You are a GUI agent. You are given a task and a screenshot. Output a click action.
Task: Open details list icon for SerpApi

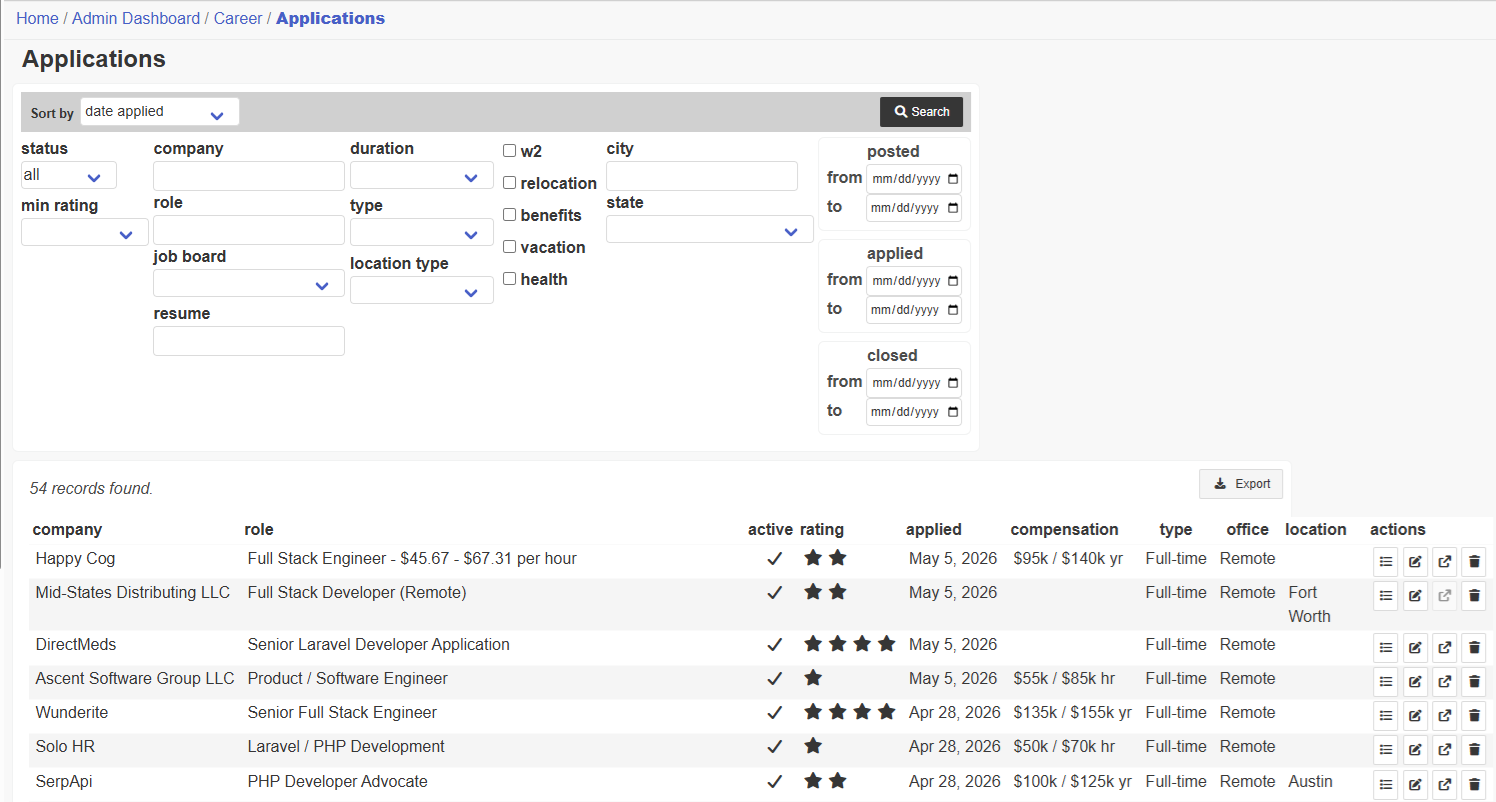point(1386,785)
